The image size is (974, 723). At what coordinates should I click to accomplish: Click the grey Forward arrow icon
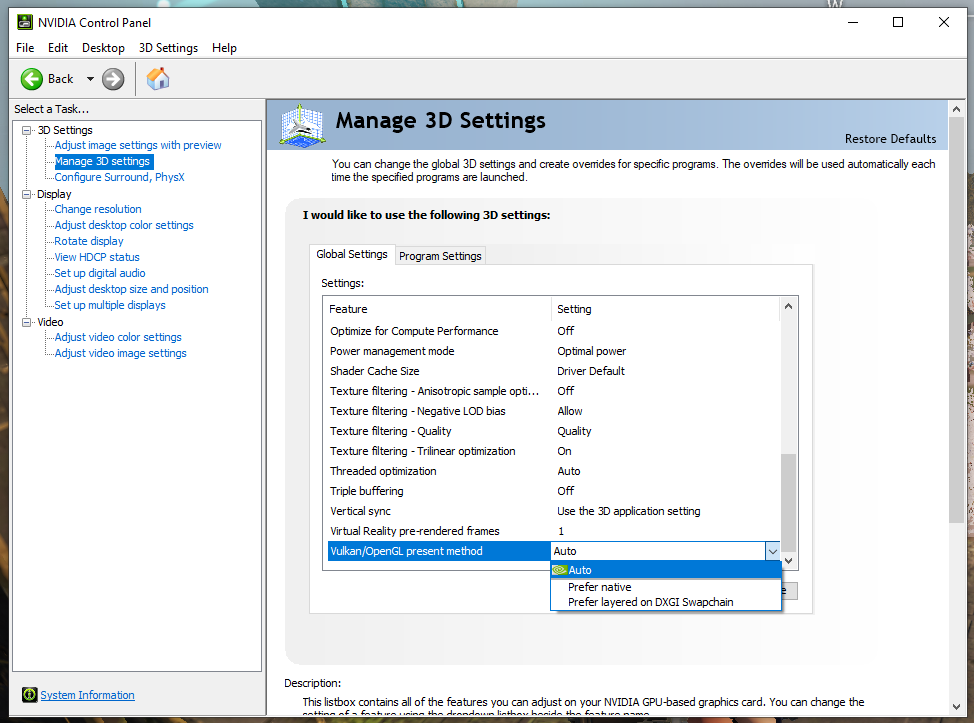pyautogui.click(x=113, y=79)
